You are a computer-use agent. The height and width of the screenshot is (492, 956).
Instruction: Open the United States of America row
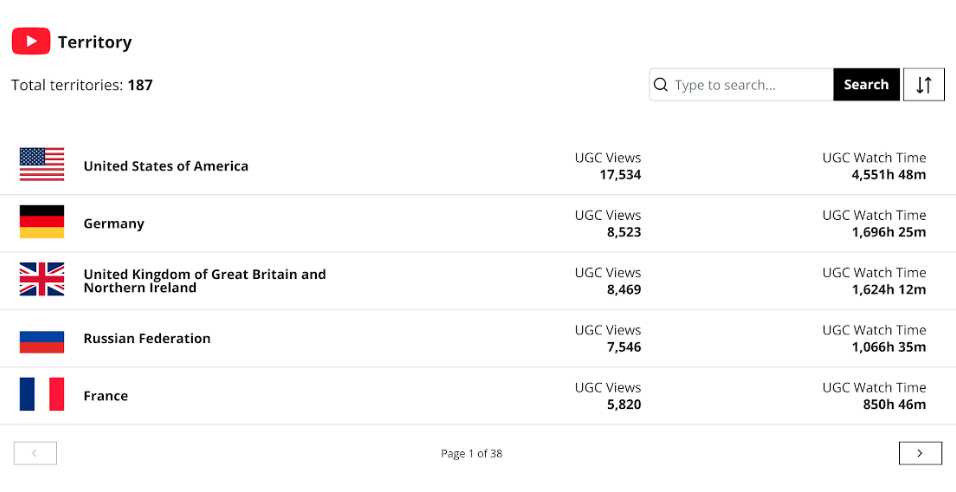(x=478, y=166)
